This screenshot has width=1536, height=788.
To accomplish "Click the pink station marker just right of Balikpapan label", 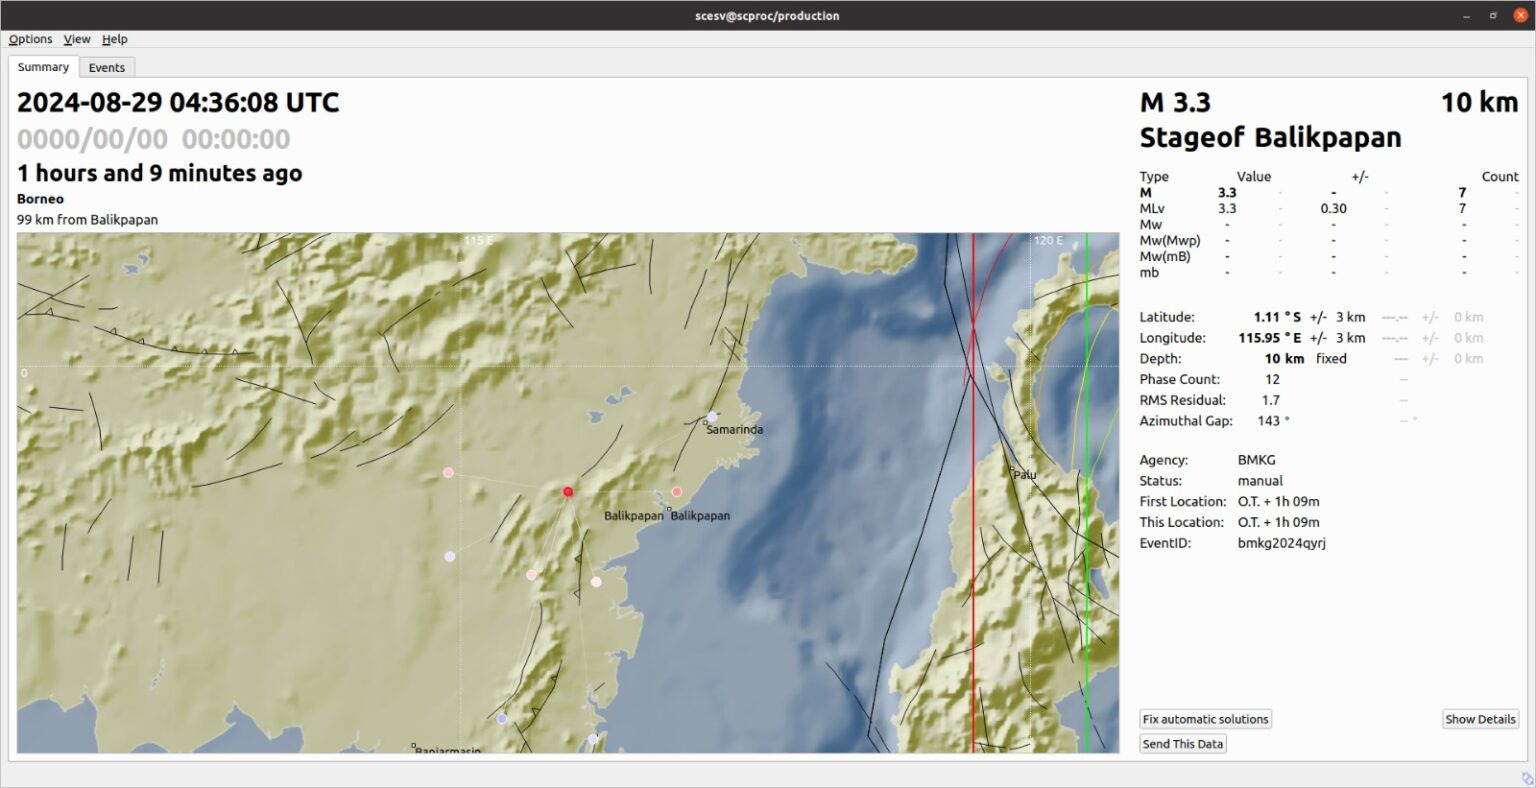I will coord(676,491).
